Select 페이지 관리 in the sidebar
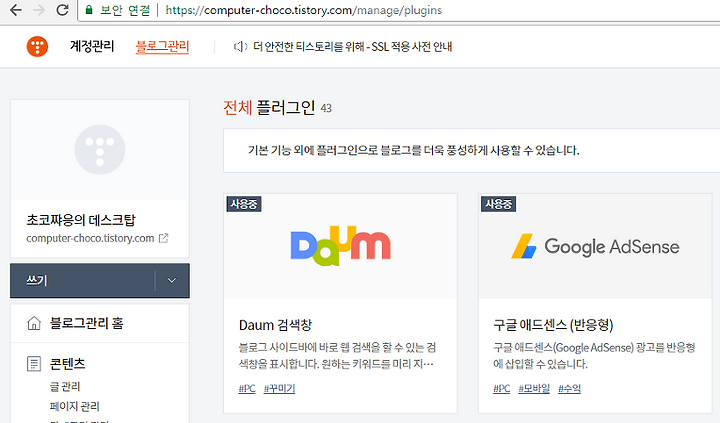 pos(74,406)
